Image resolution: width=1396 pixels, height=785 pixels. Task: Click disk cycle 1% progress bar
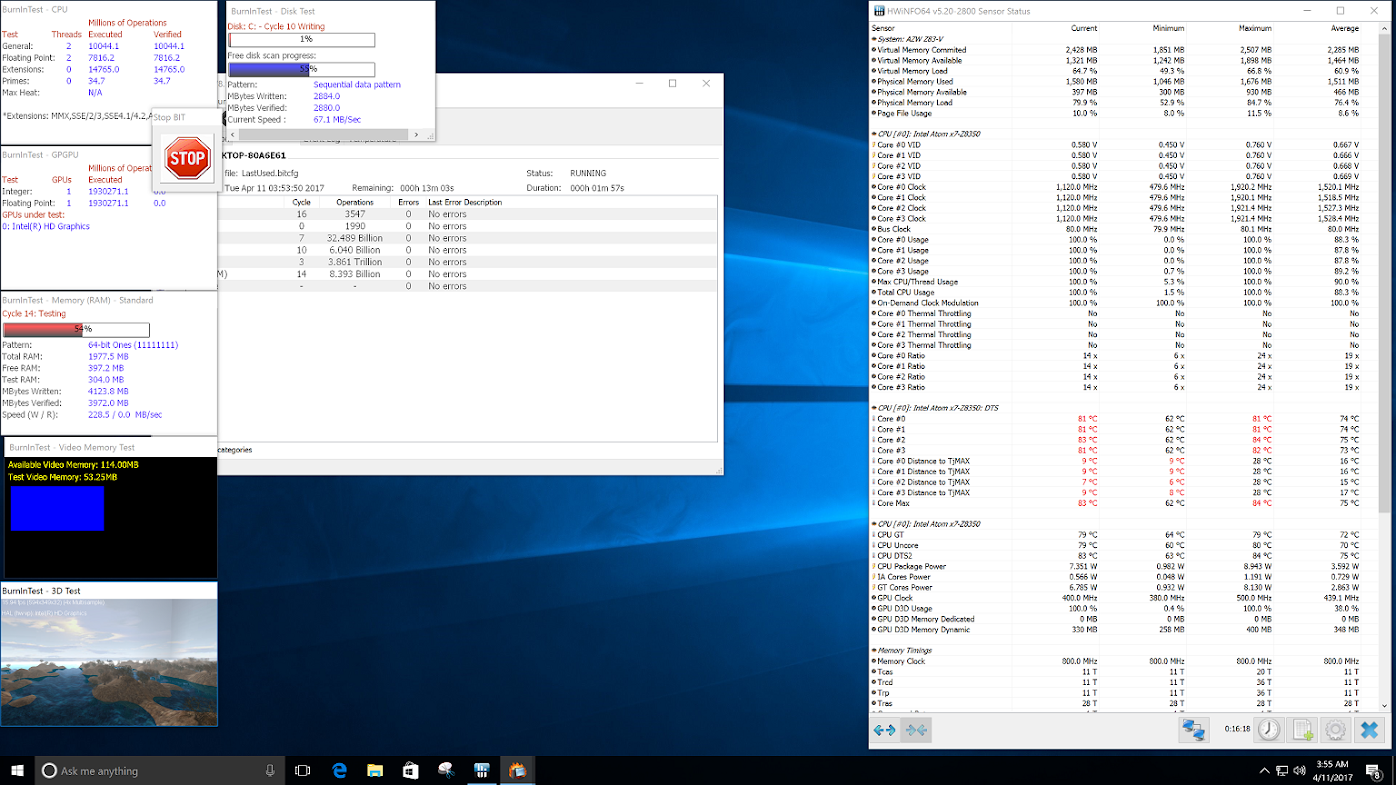tap(302, 40)
